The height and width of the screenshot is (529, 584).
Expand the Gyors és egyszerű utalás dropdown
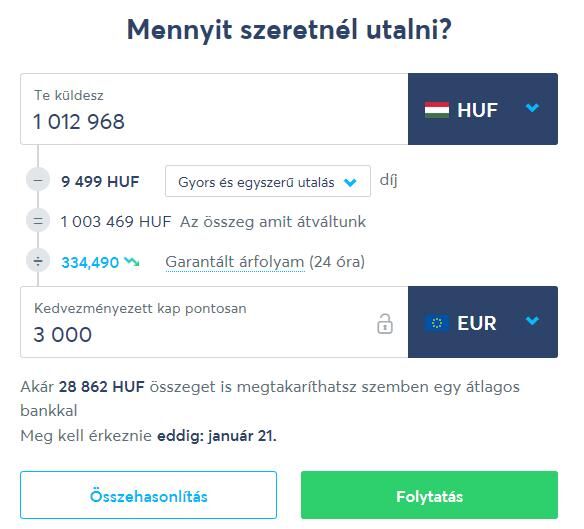[268, 181]
